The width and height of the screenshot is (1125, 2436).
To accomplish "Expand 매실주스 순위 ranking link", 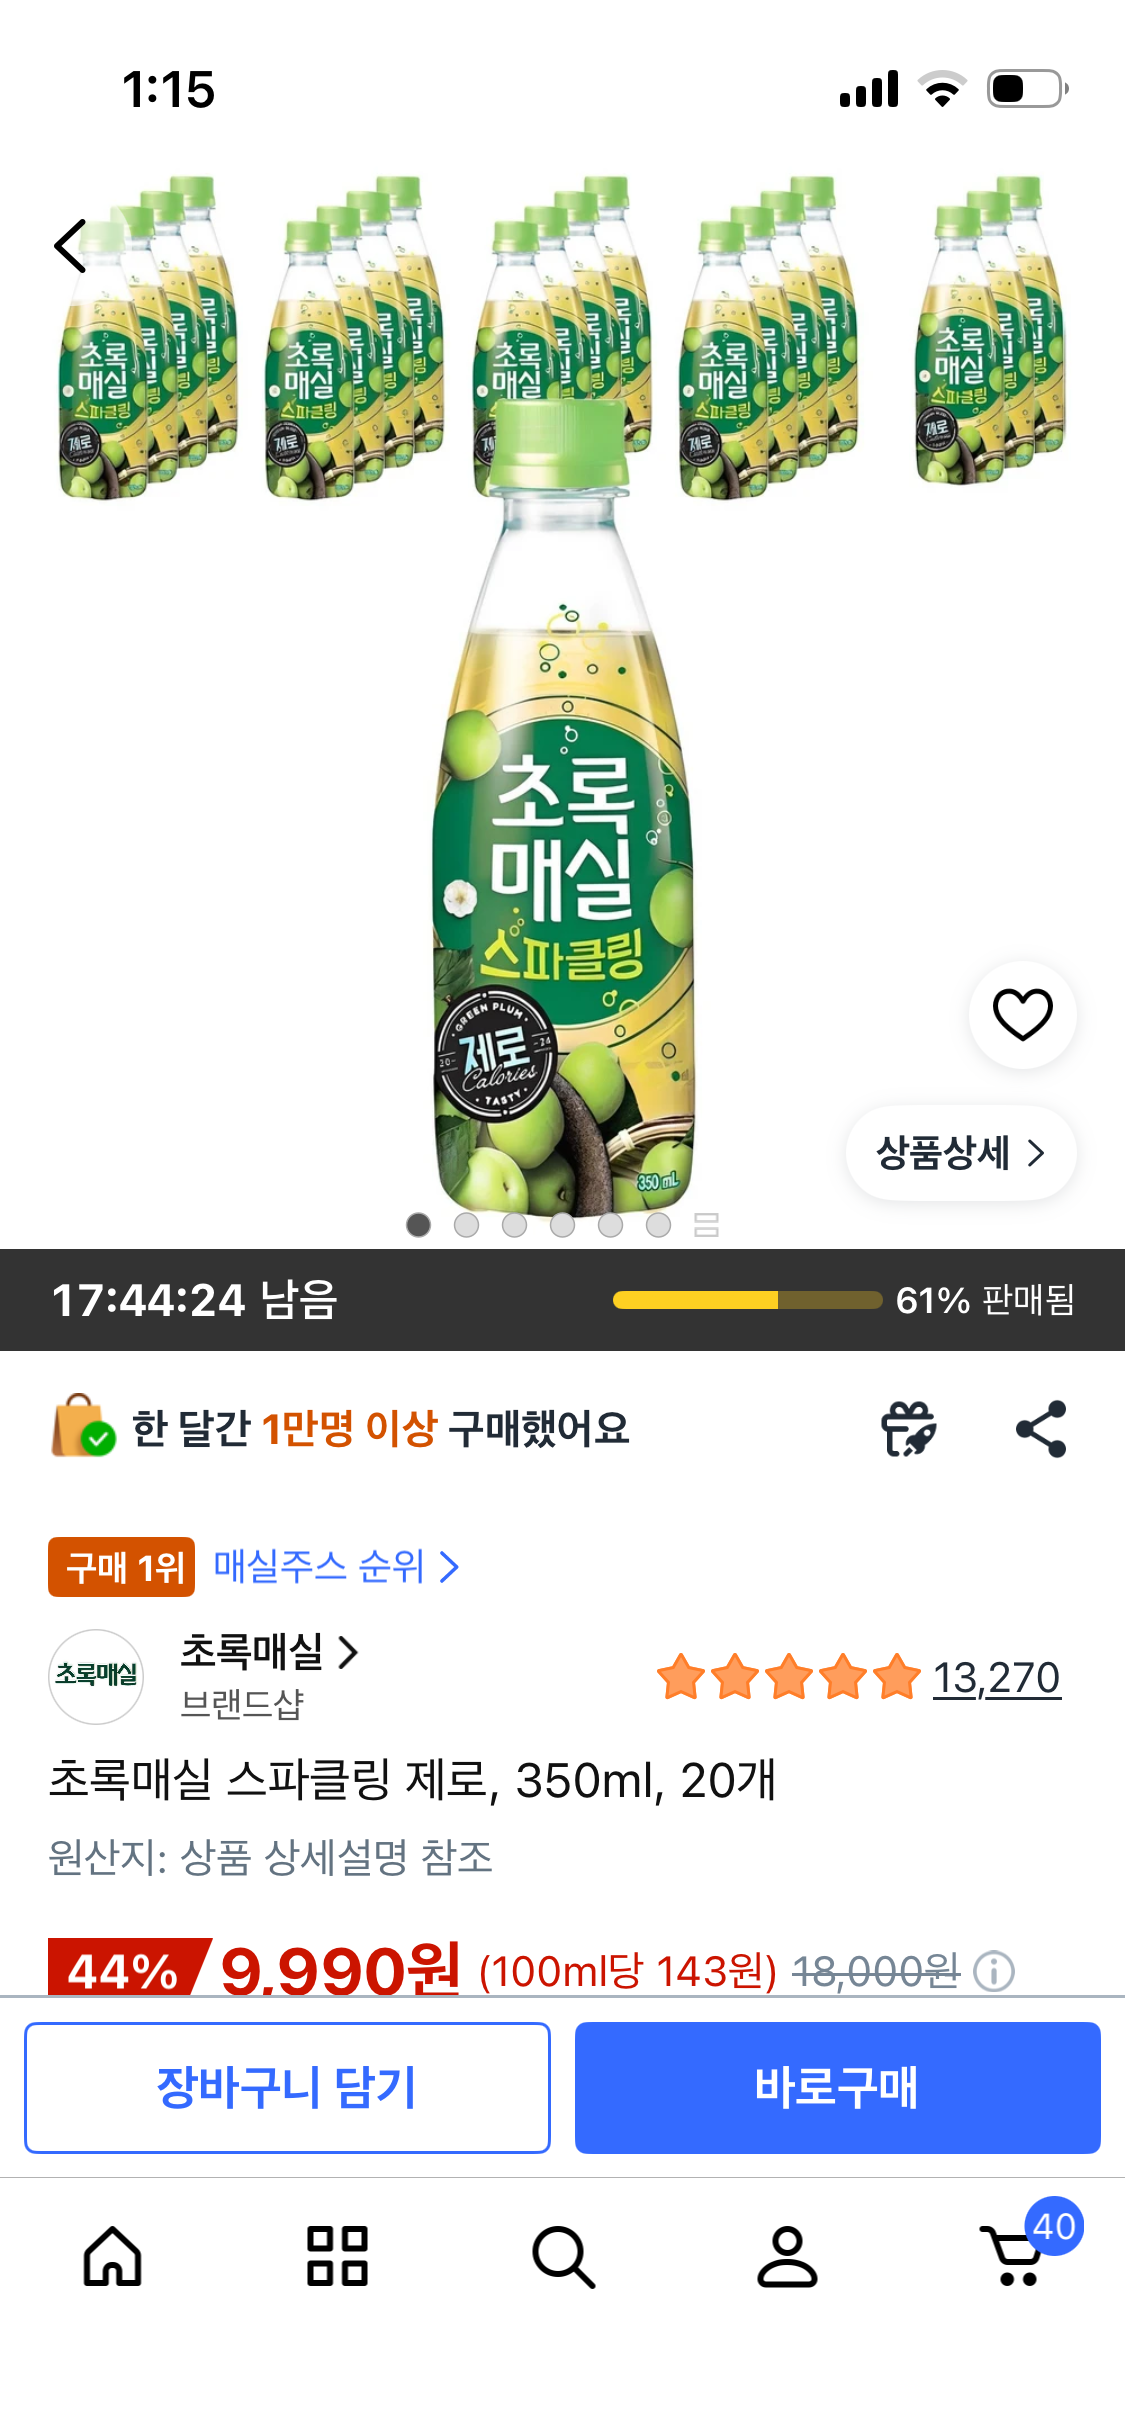I will [337, 1566].
